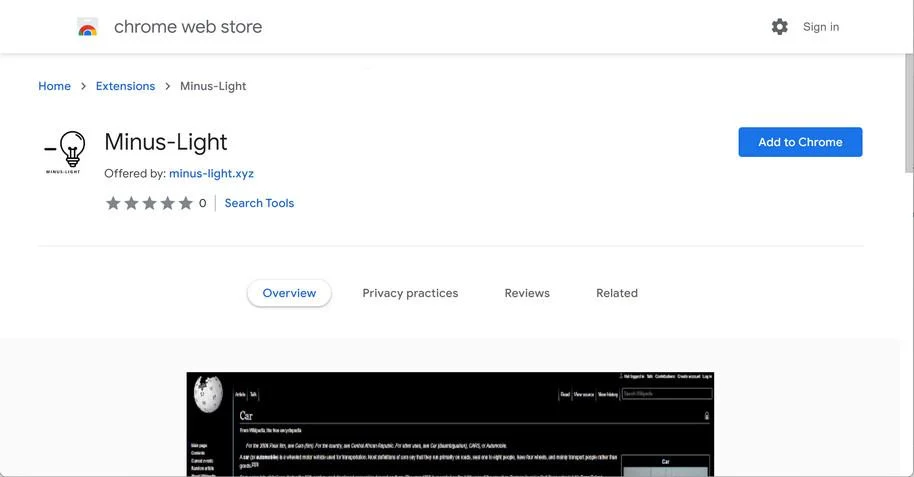Click the five-star rating row
Screen dimensions: 914x477
coord(149,203)
